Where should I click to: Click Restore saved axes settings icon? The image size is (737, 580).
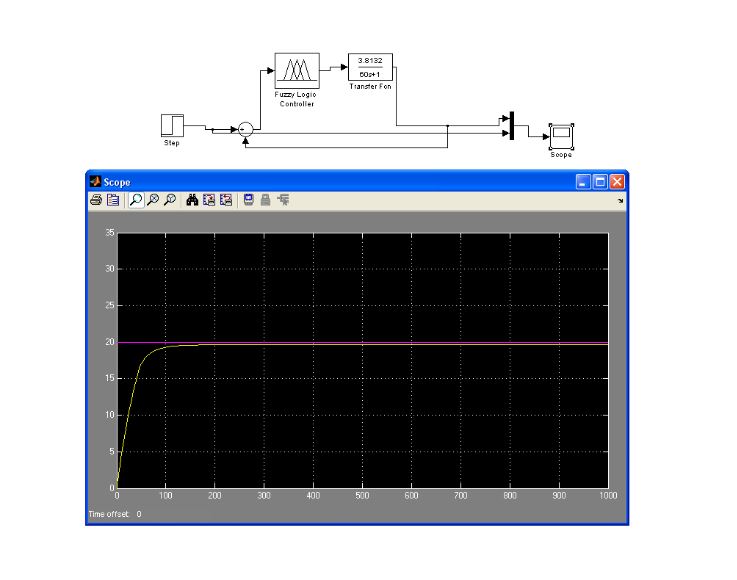(x=225, y=200)
